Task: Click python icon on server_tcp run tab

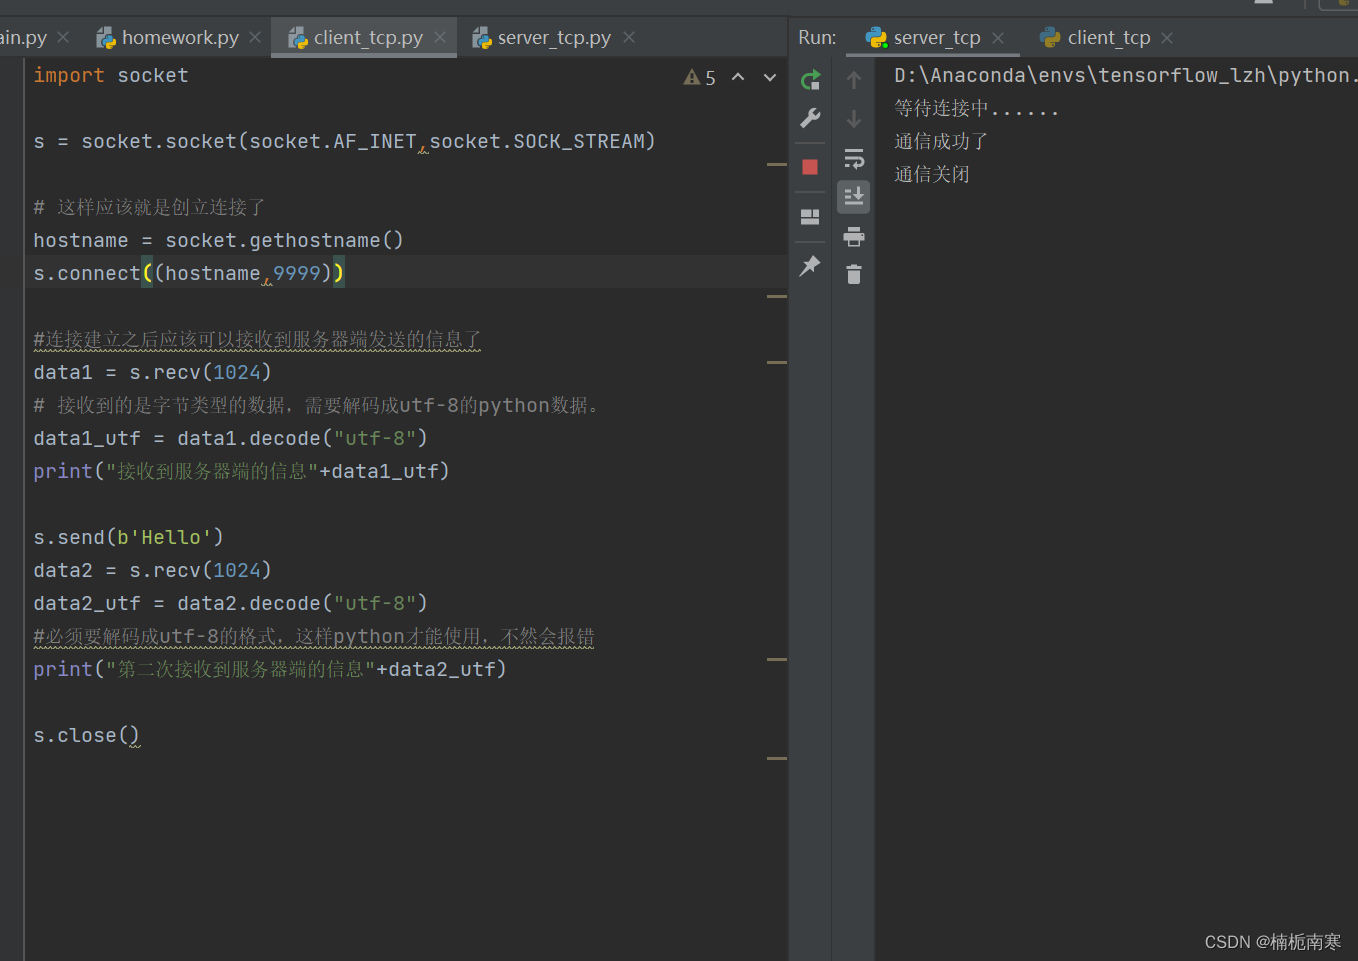Action: pyautogui.click(x=877, y=38)
